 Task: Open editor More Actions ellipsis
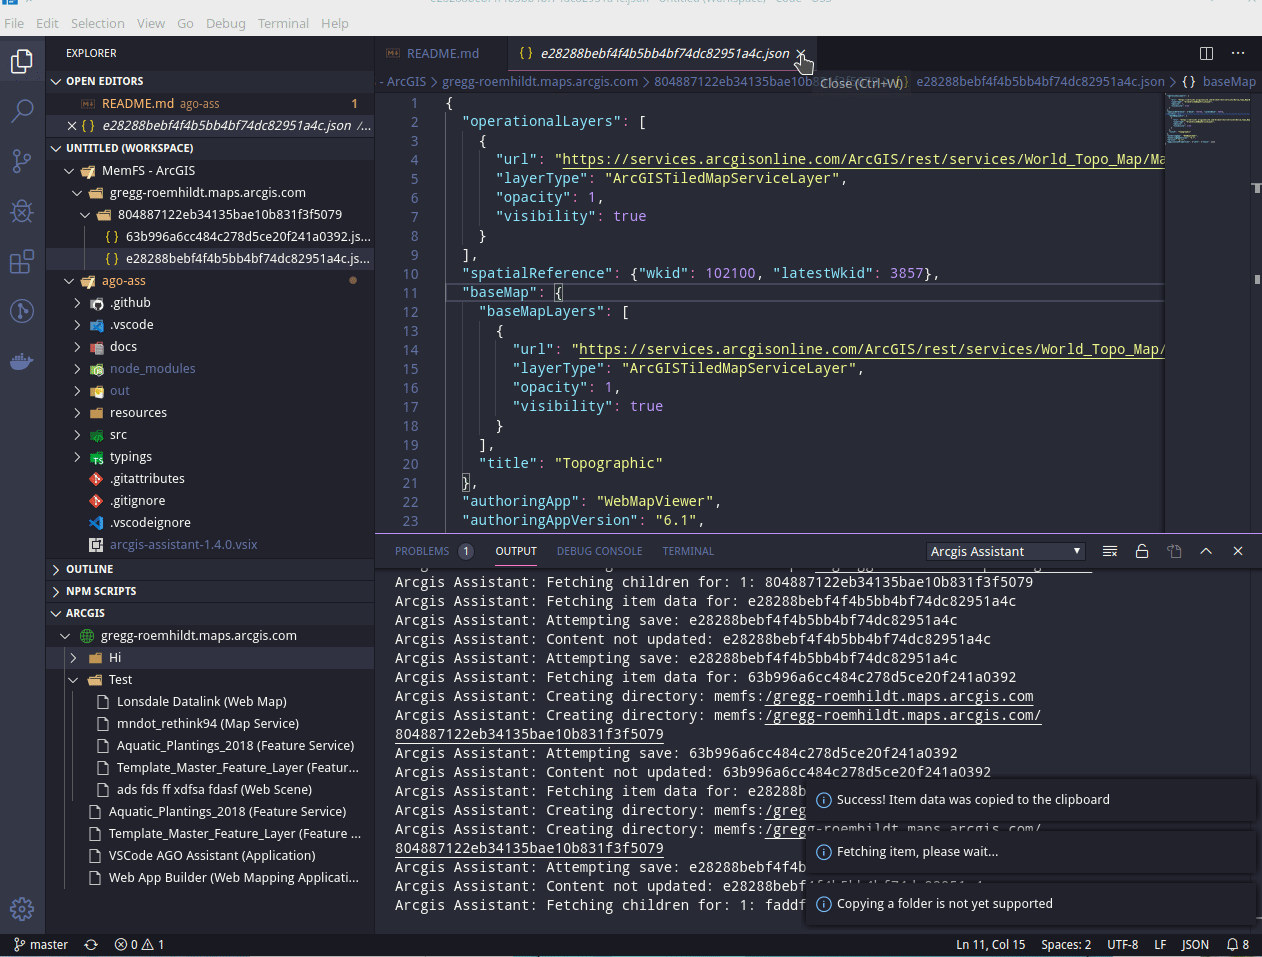point(1238,53)
